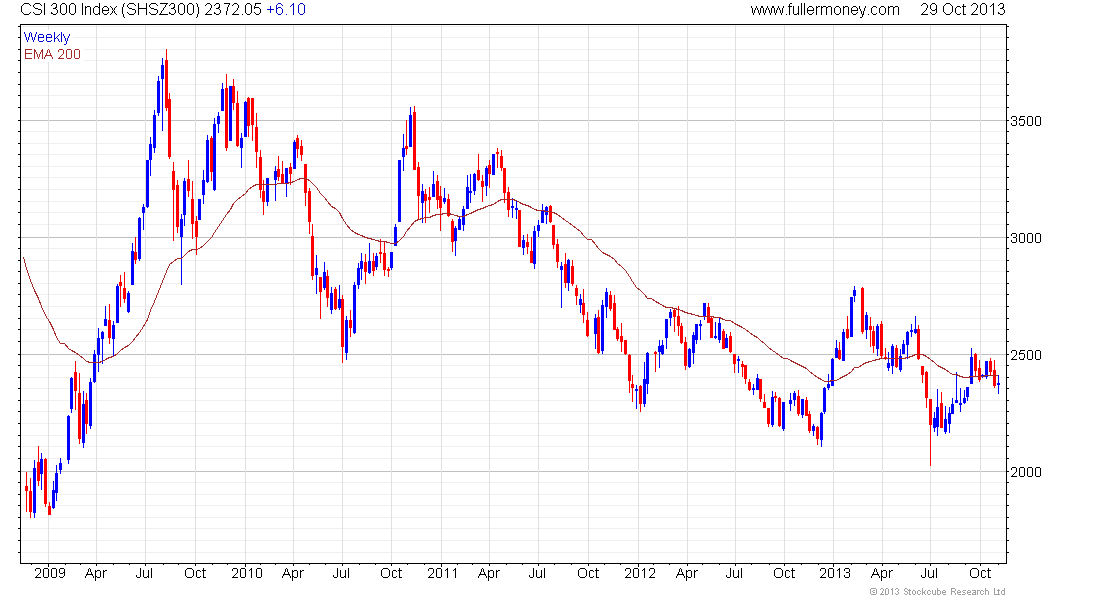Image resolution: width=1100 pixels, height=600 pixels.
Task: Click the 2000 price axis label
Action: [x=1026, y=472]
